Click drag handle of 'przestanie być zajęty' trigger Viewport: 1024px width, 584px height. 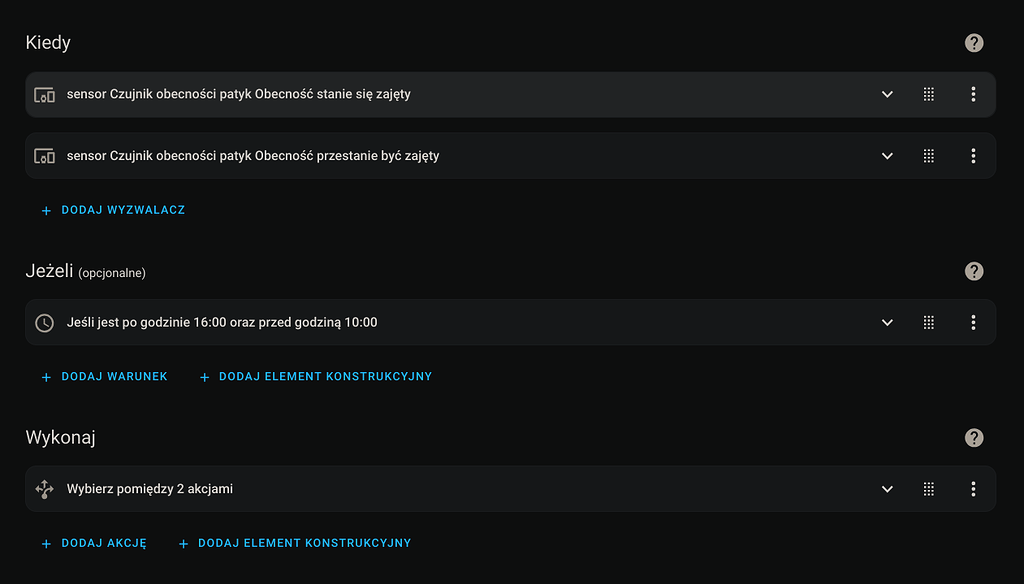(x=929, y=156)
